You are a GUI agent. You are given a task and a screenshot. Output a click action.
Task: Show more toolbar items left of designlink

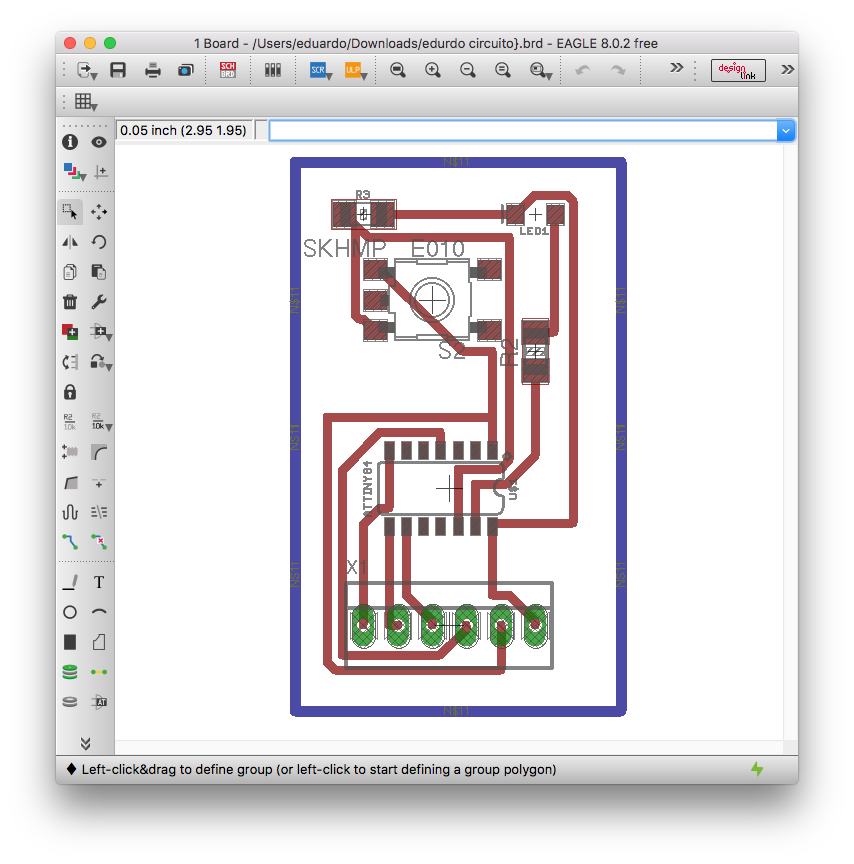pyautogui.click(x=677, y=68)
